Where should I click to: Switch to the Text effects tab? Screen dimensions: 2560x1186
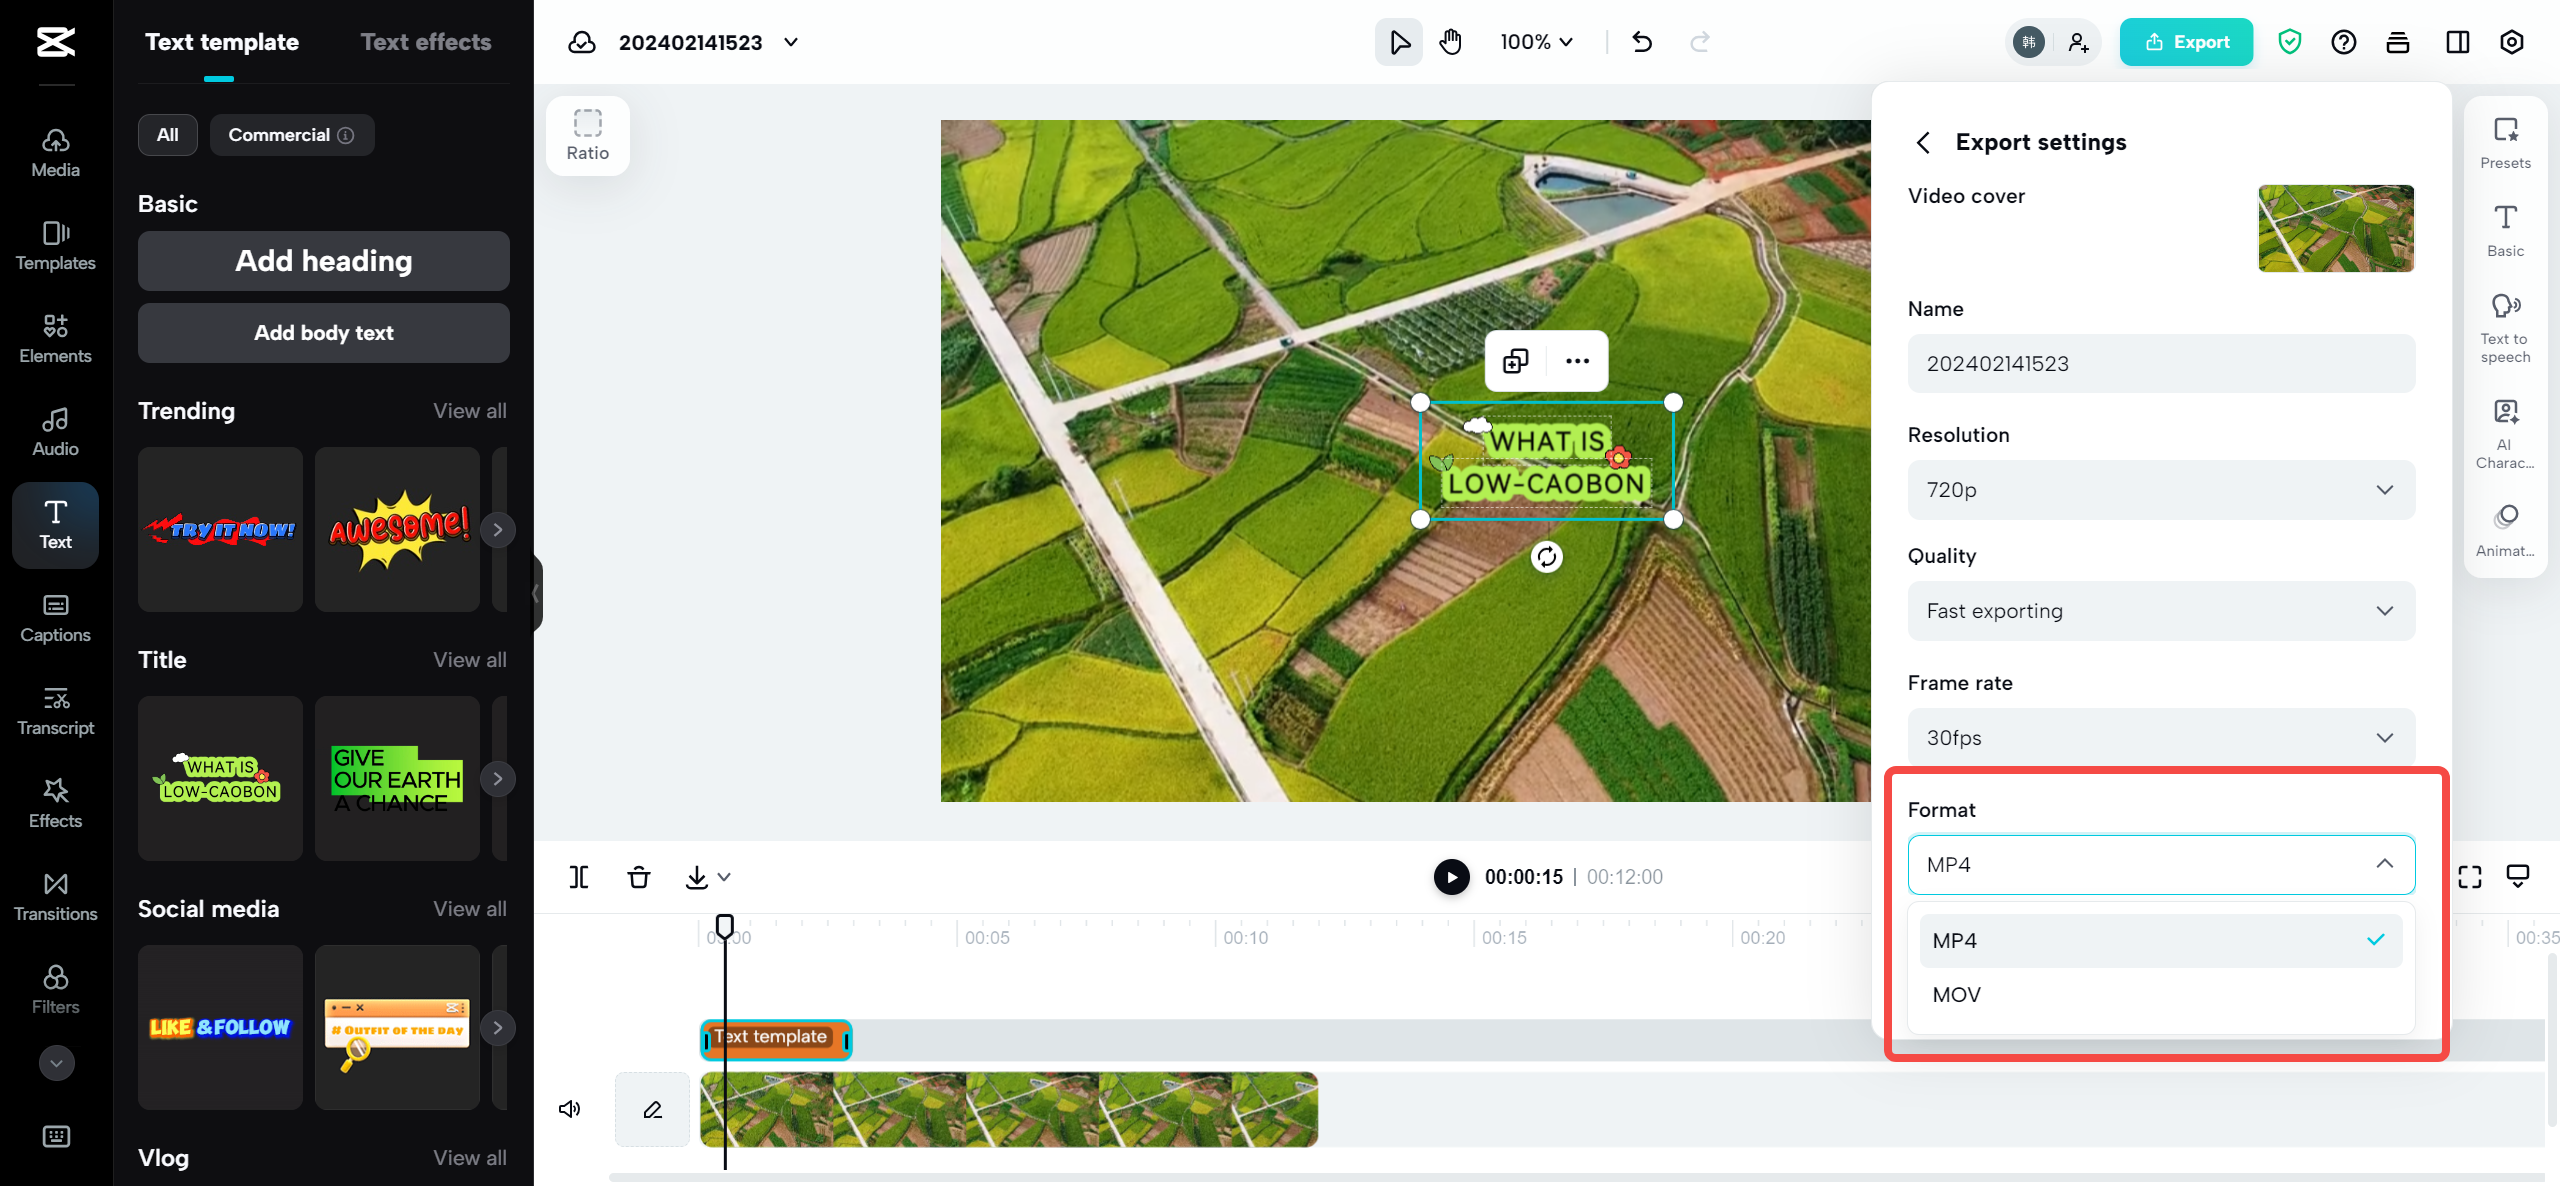click(x=426, y=41)
